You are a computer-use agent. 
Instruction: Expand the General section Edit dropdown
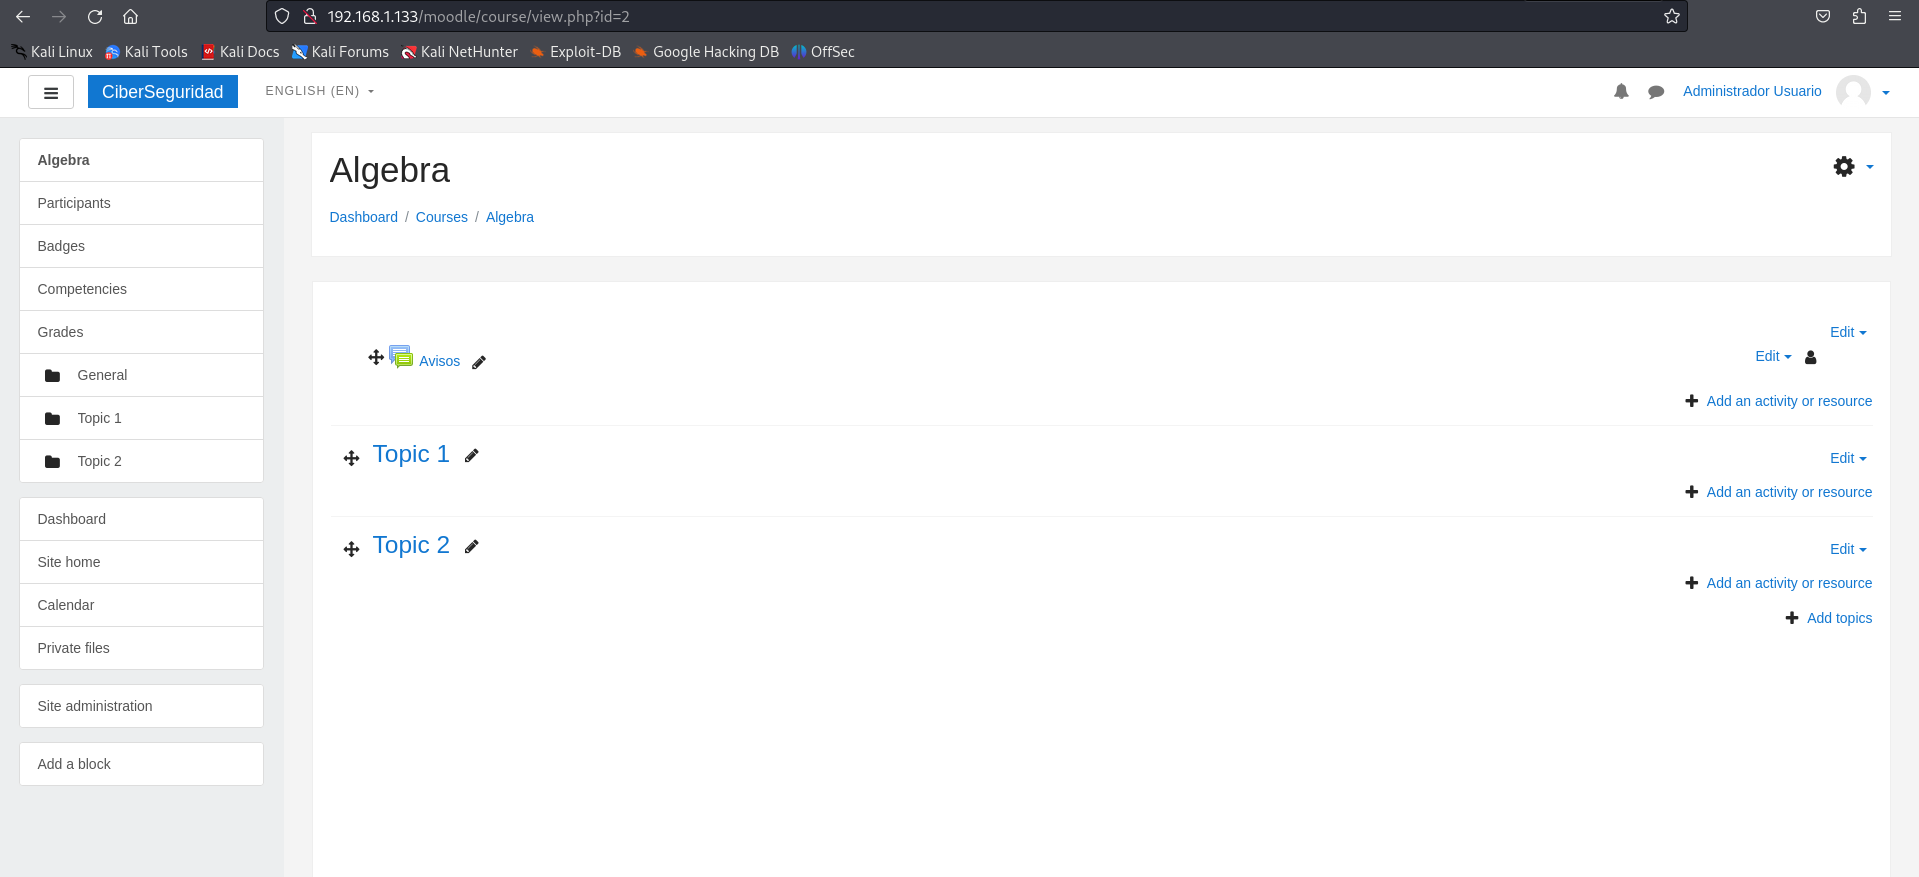1848,332
